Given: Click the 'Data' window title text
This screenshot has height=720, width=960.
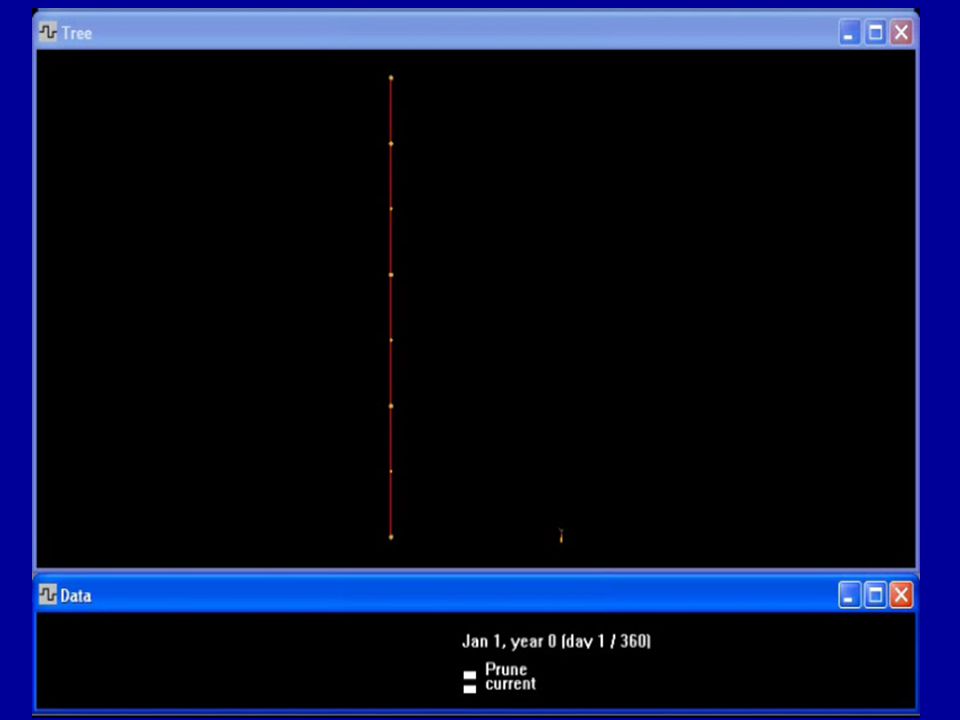Looking at the screenshot, I should (x=76, y=596).
